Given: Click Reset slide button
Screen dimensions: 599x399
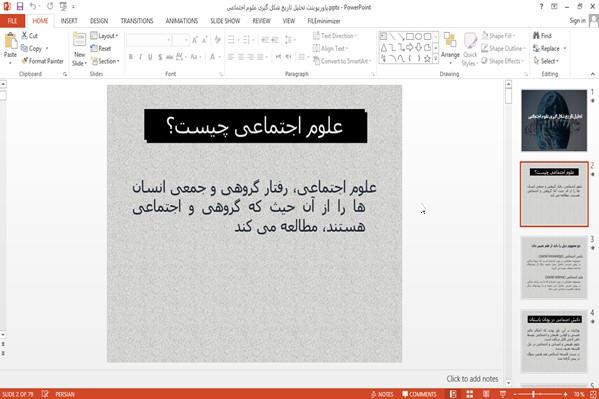Looking at the screenshot, I should coord(101,49).
